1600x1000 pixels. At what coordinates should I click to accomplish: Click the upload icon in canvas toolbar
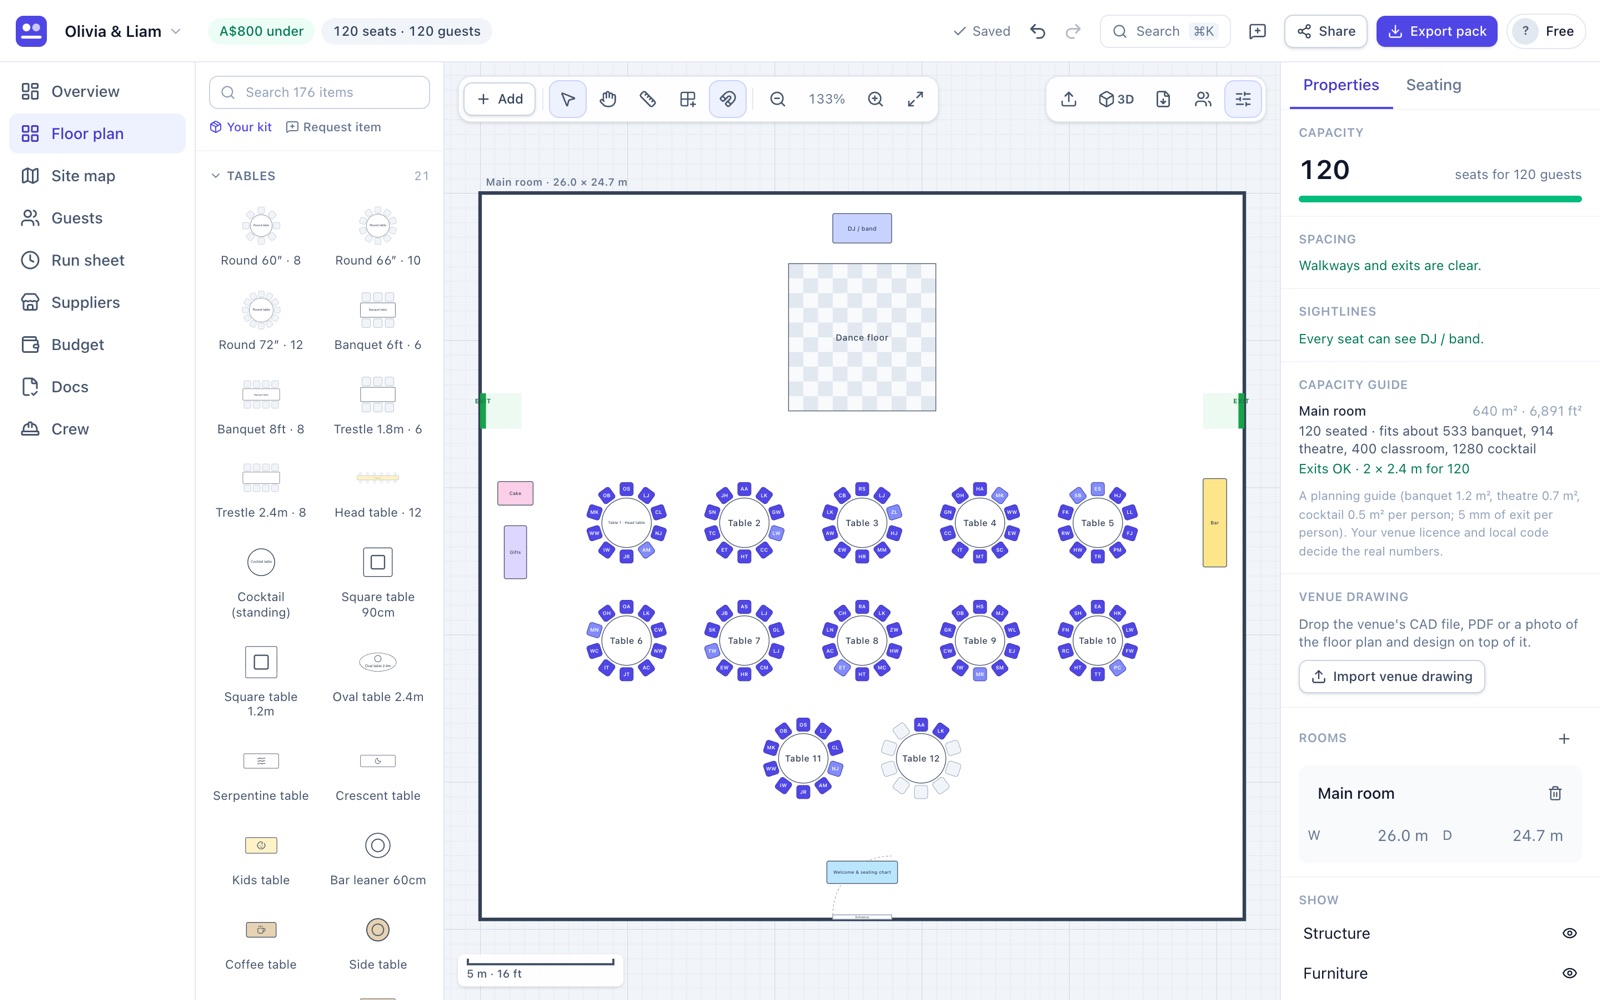point(1069,99)
